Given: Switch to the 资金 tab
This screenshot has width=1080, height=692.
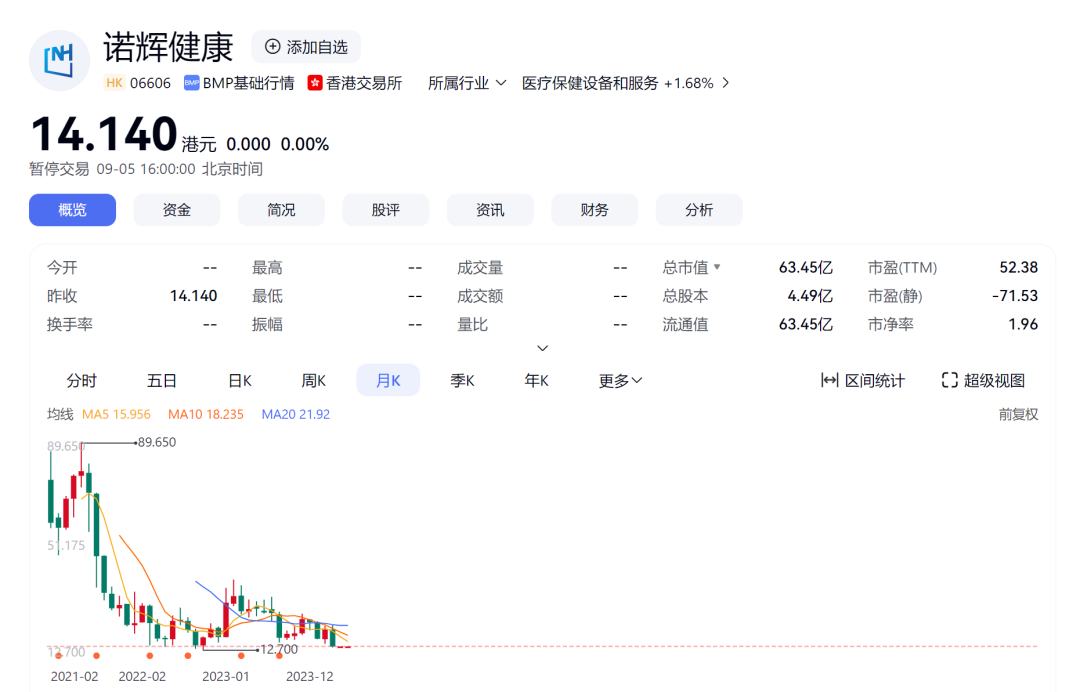Looking at the screenshot, I should 177,210.
